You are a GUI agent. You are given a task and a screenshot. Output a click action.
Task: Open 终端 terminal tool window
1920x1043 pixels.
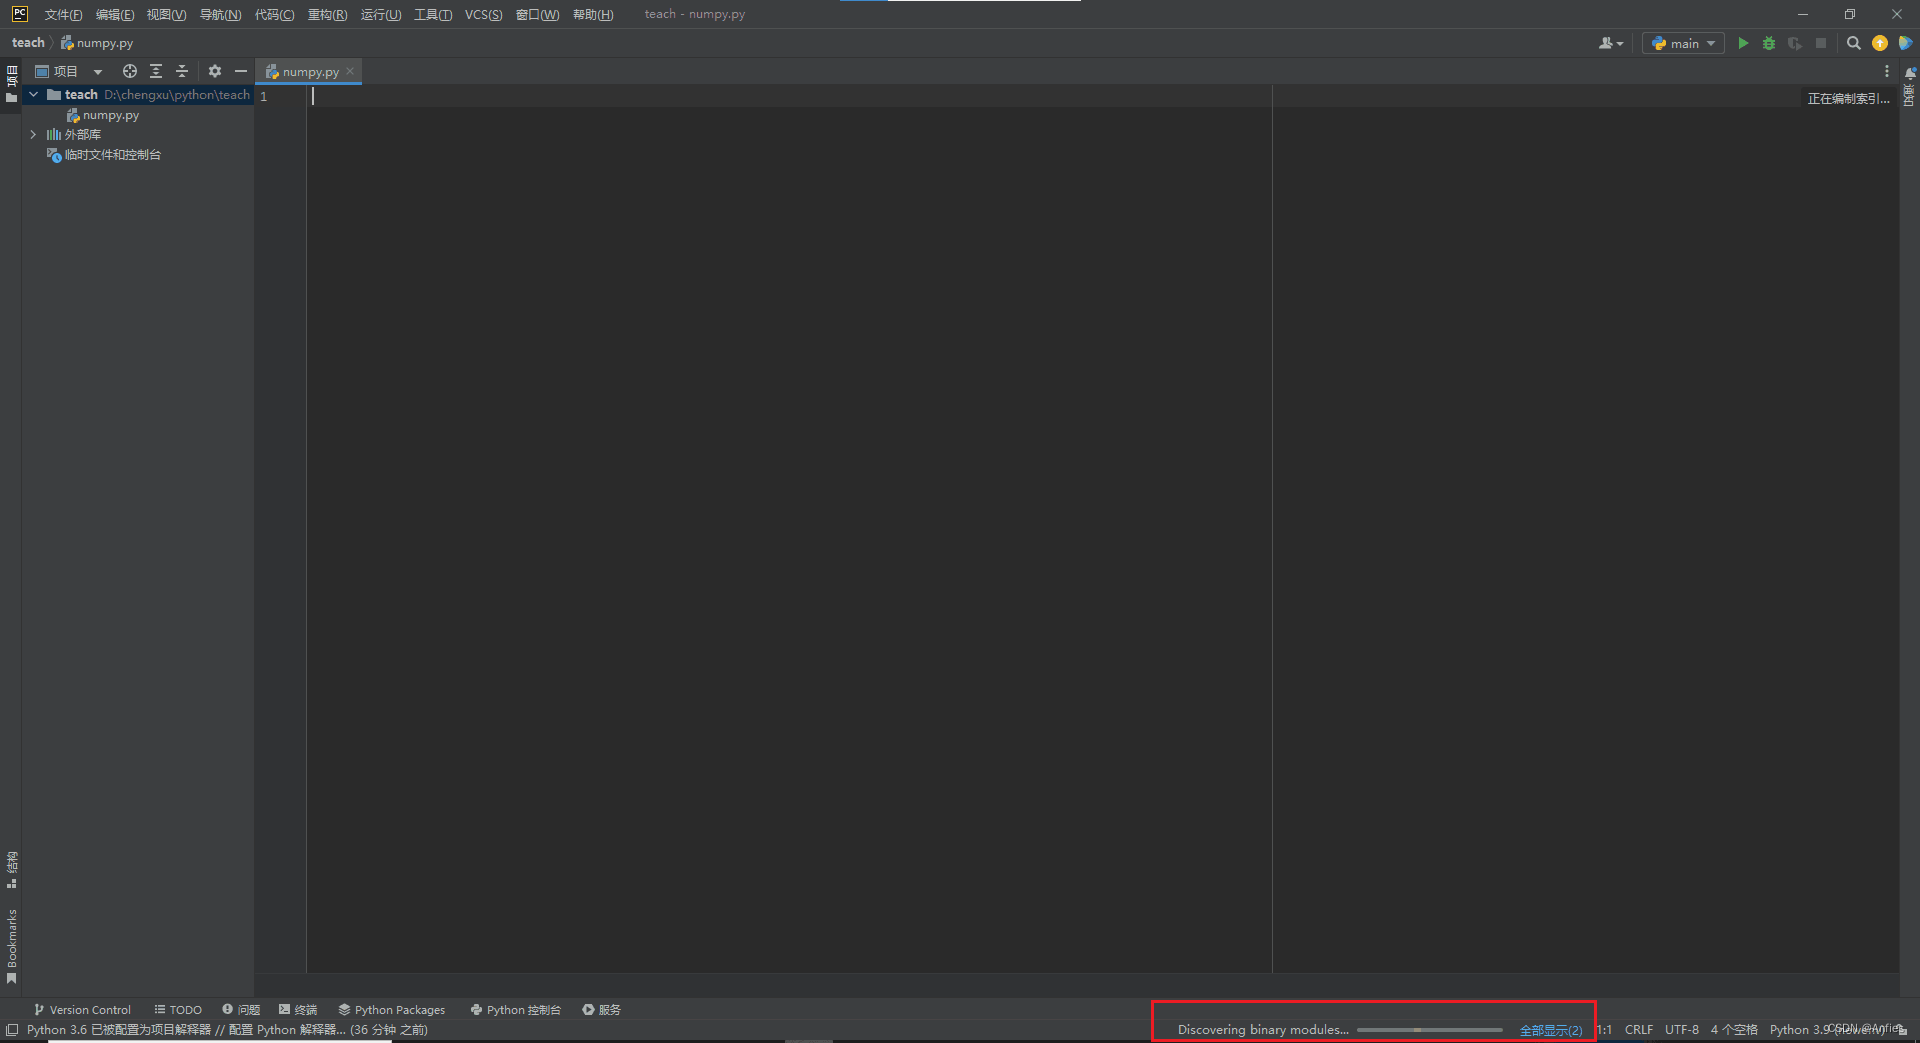[298, 1010]
